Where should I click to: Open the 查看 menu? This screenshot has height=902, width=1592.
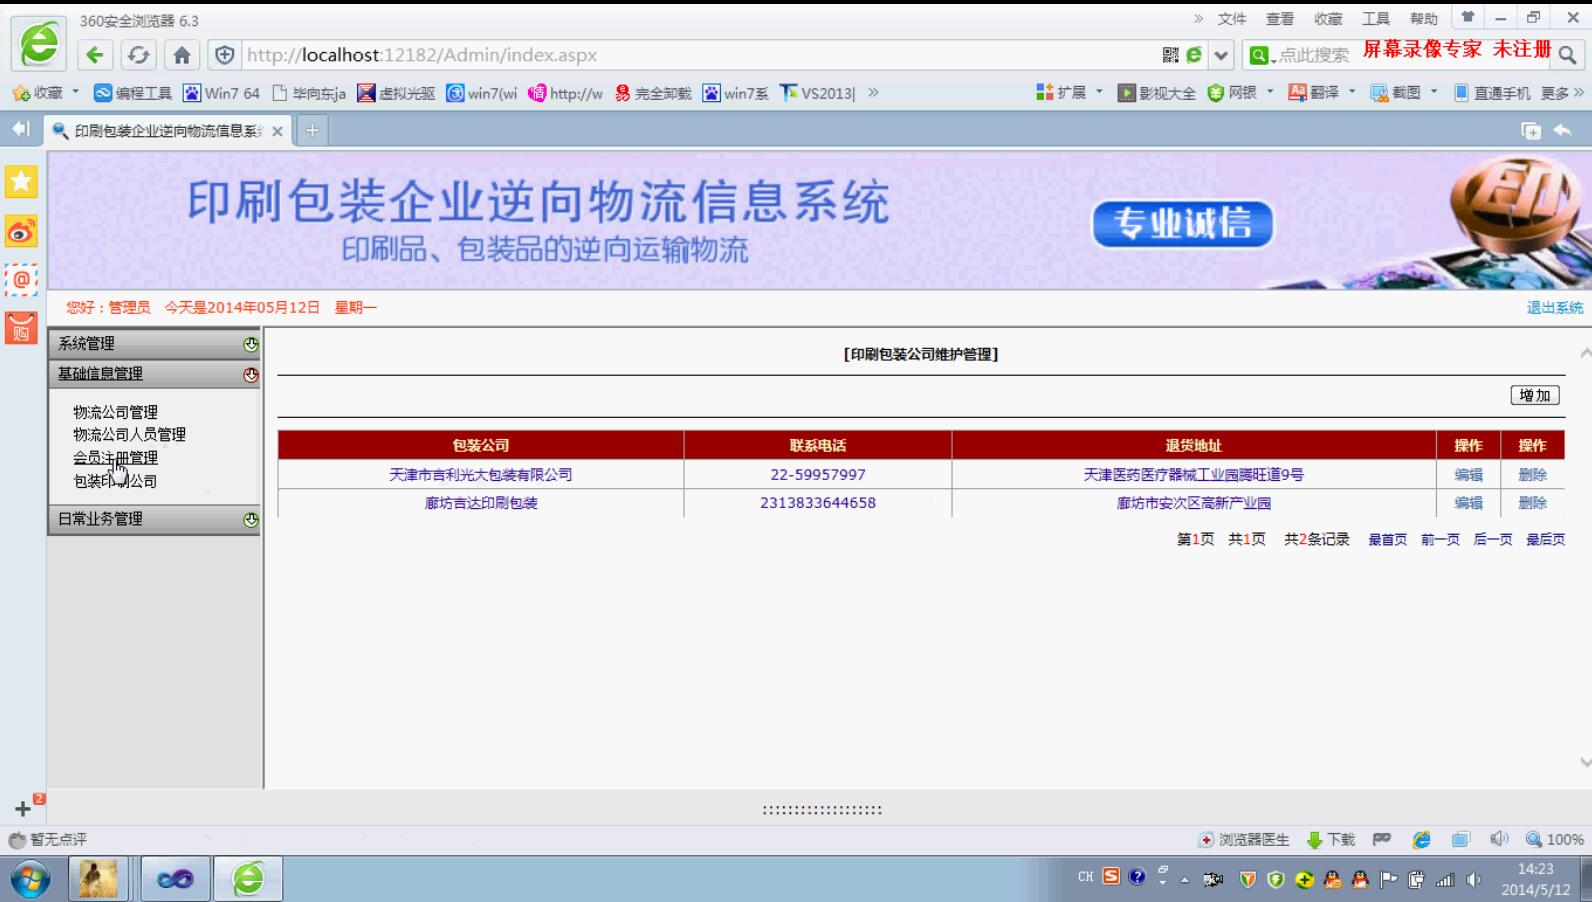[x=1280, y=19]
